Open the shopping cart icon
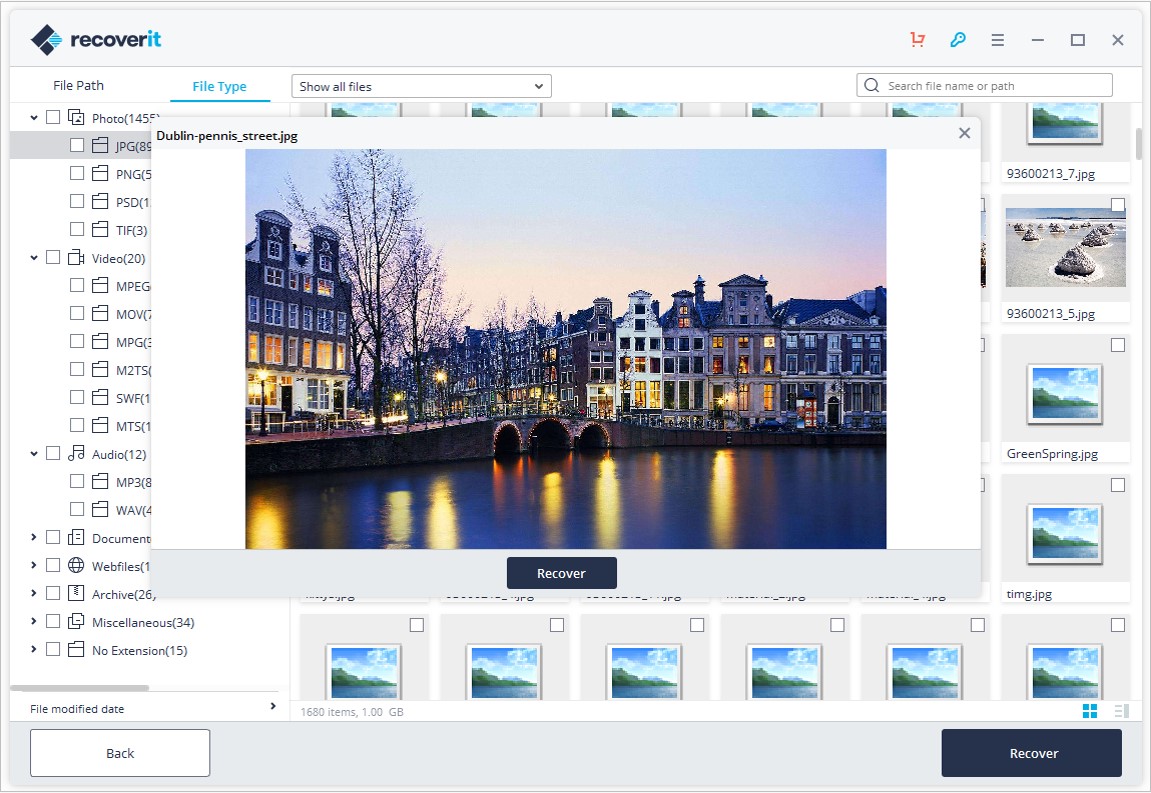This screenshot has height=793, width=1151. [x=918, y=40]
